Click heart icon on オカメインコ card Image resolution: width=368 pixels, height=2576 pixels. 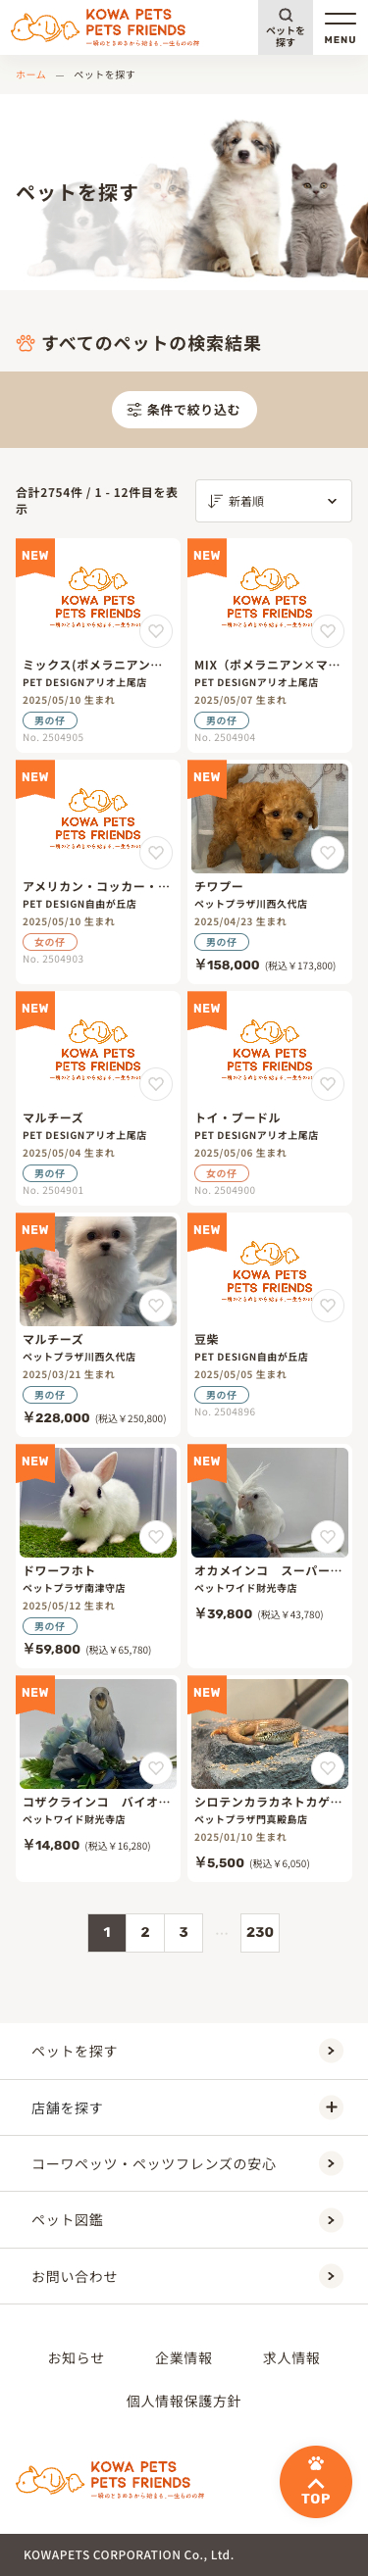(x=327, y=1536)
